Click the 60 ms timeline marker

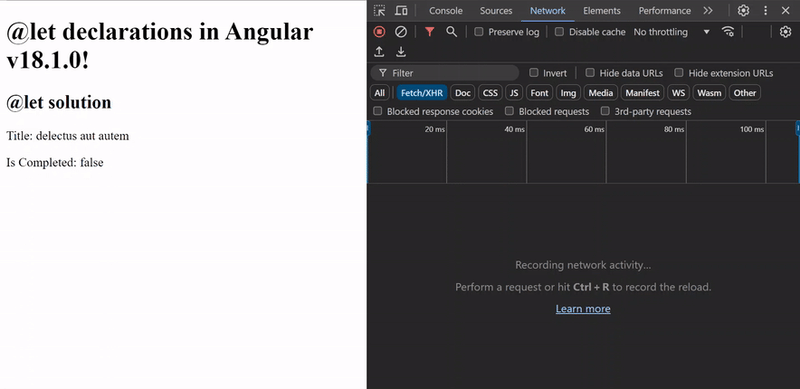(594, 130)
